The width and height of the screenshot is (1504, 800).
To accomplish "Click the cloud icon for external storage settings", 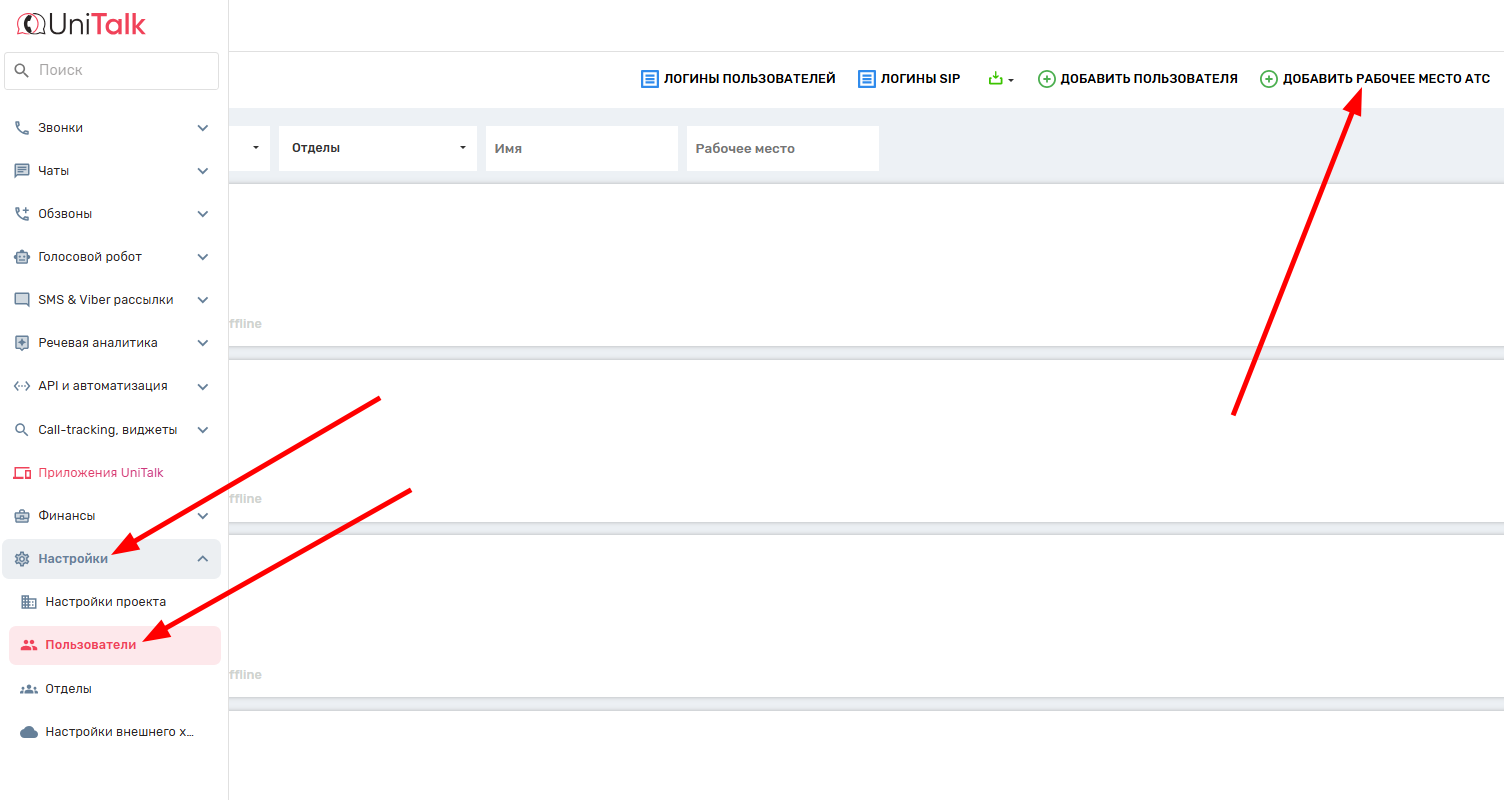I will [29, 732].
